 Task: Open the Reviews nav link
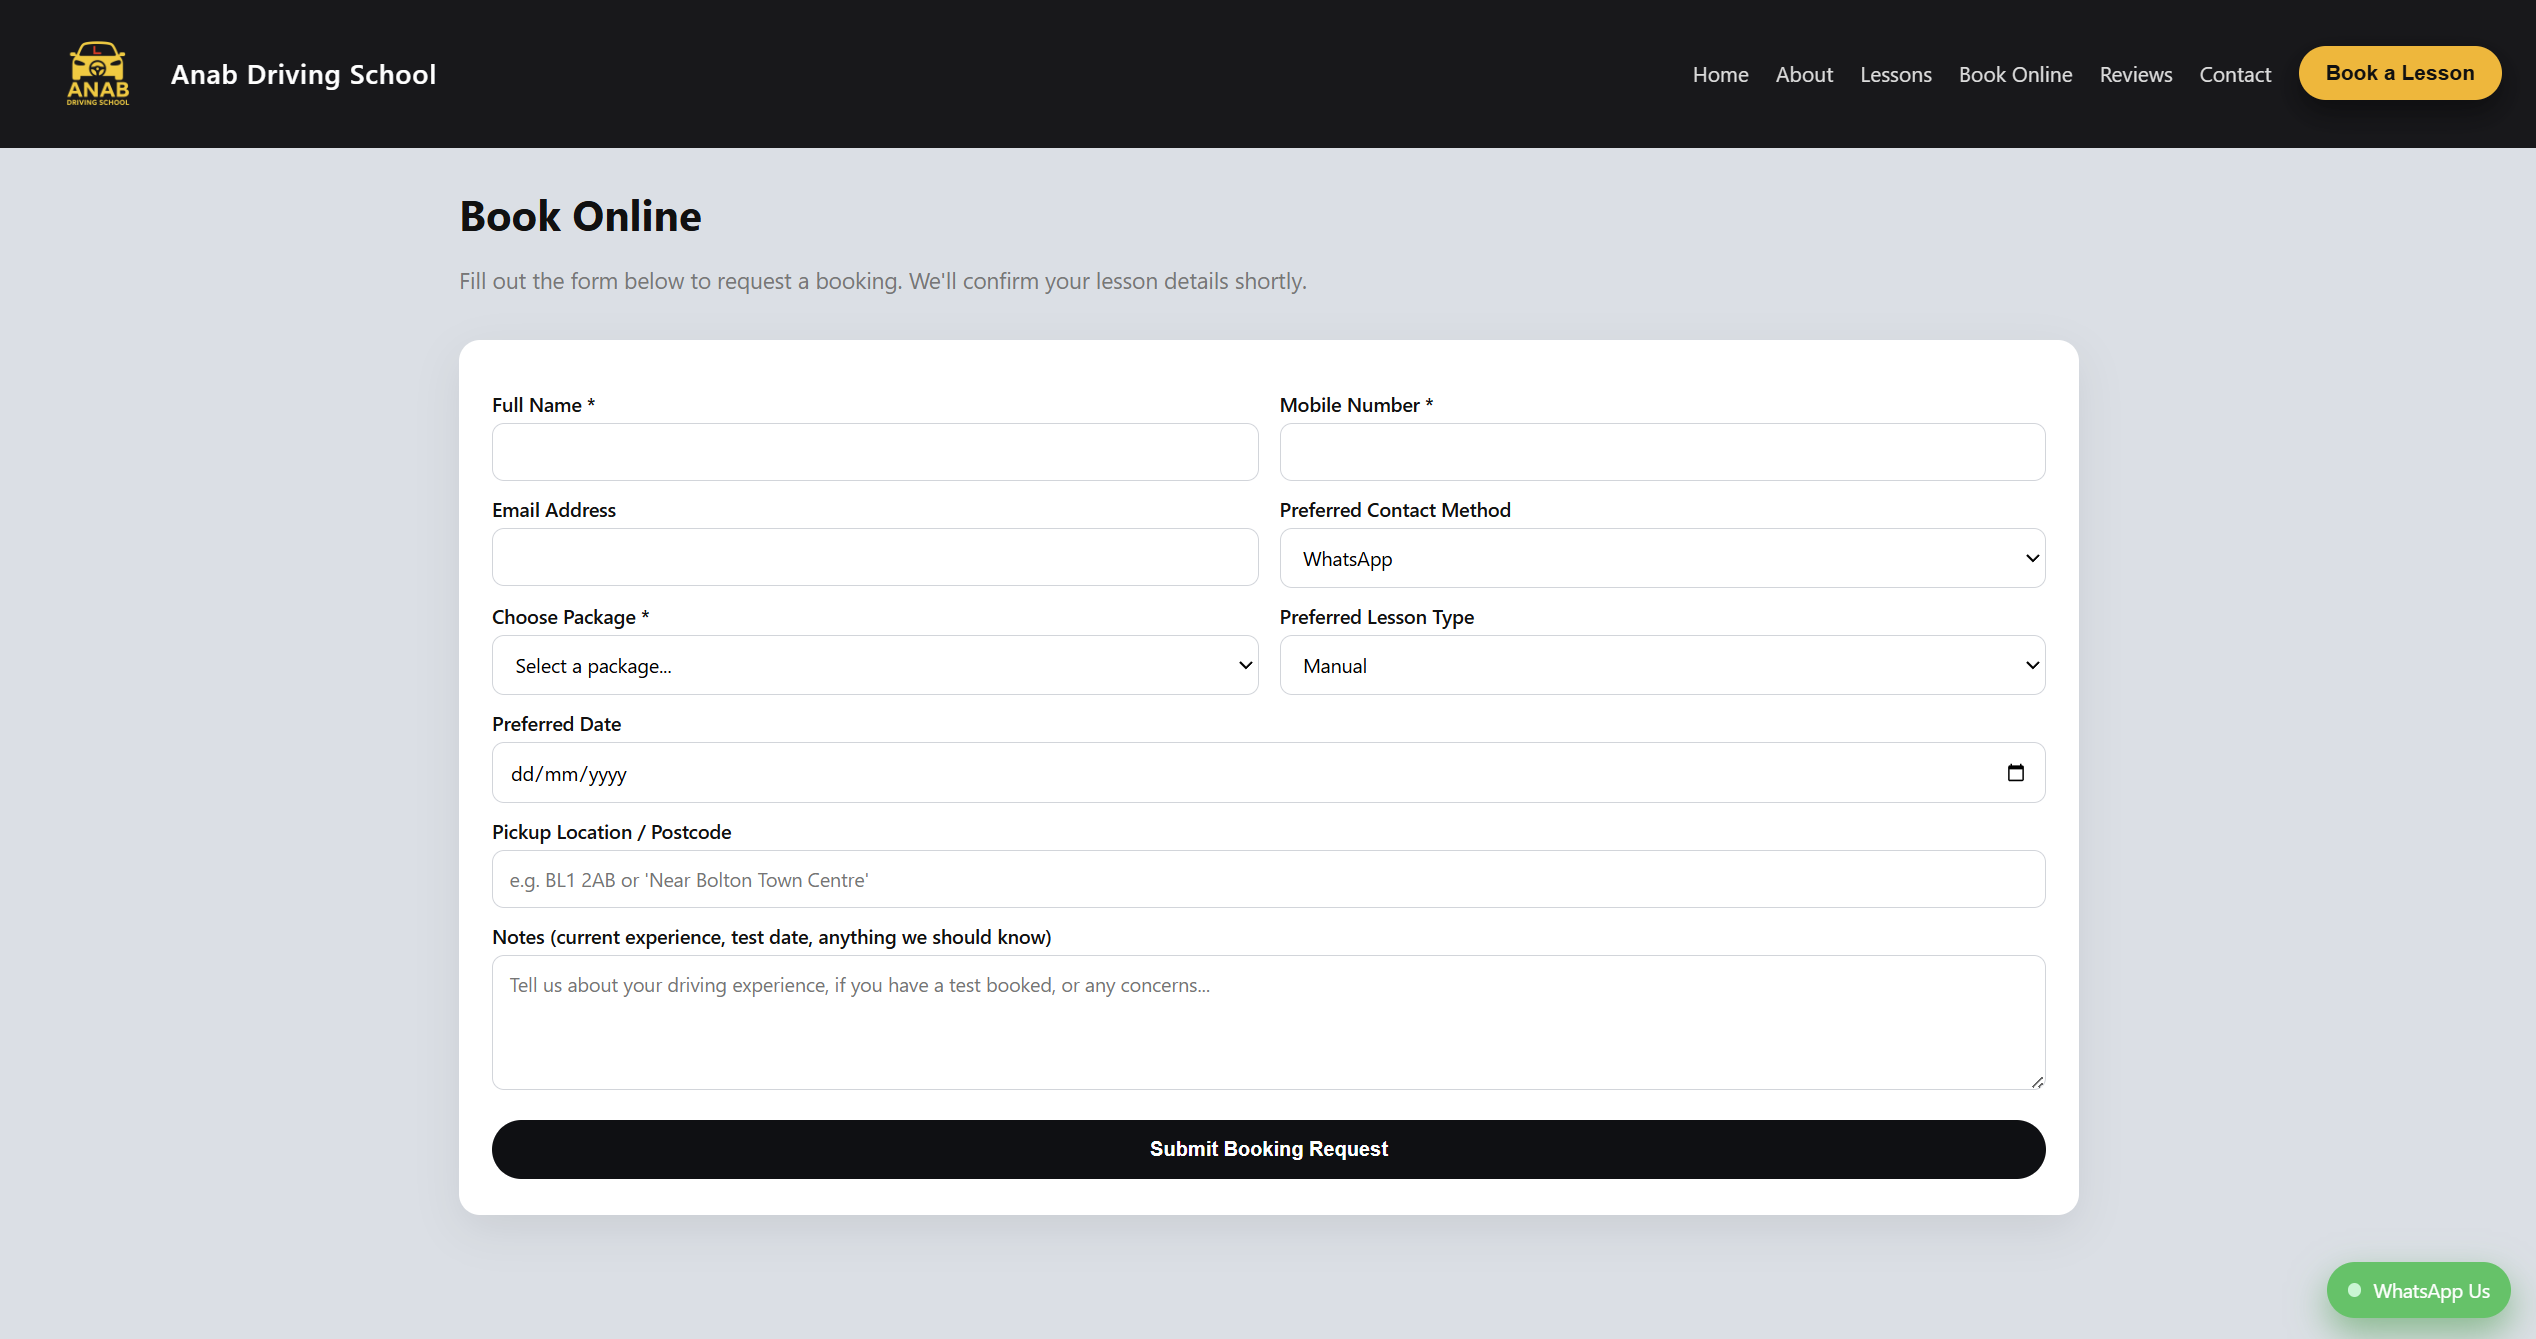(x=2135, y=74)
